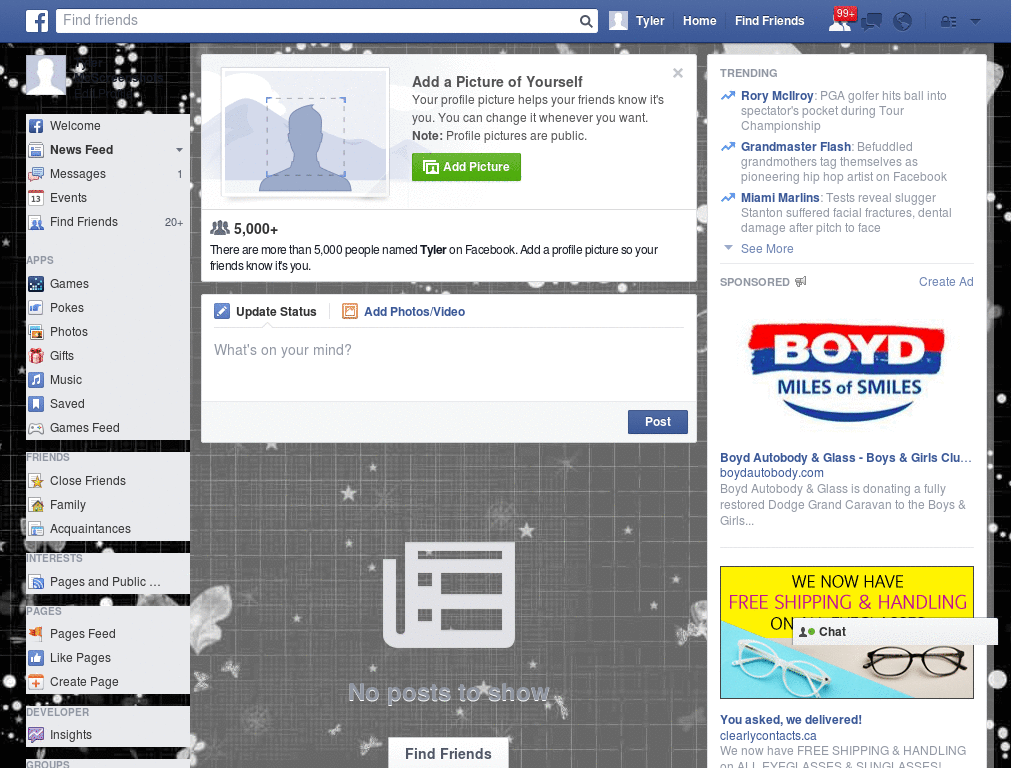Viewport: 1024px width, 768px height.
Task: Click the Games Feed controller icon
Action: pos(36,428)
